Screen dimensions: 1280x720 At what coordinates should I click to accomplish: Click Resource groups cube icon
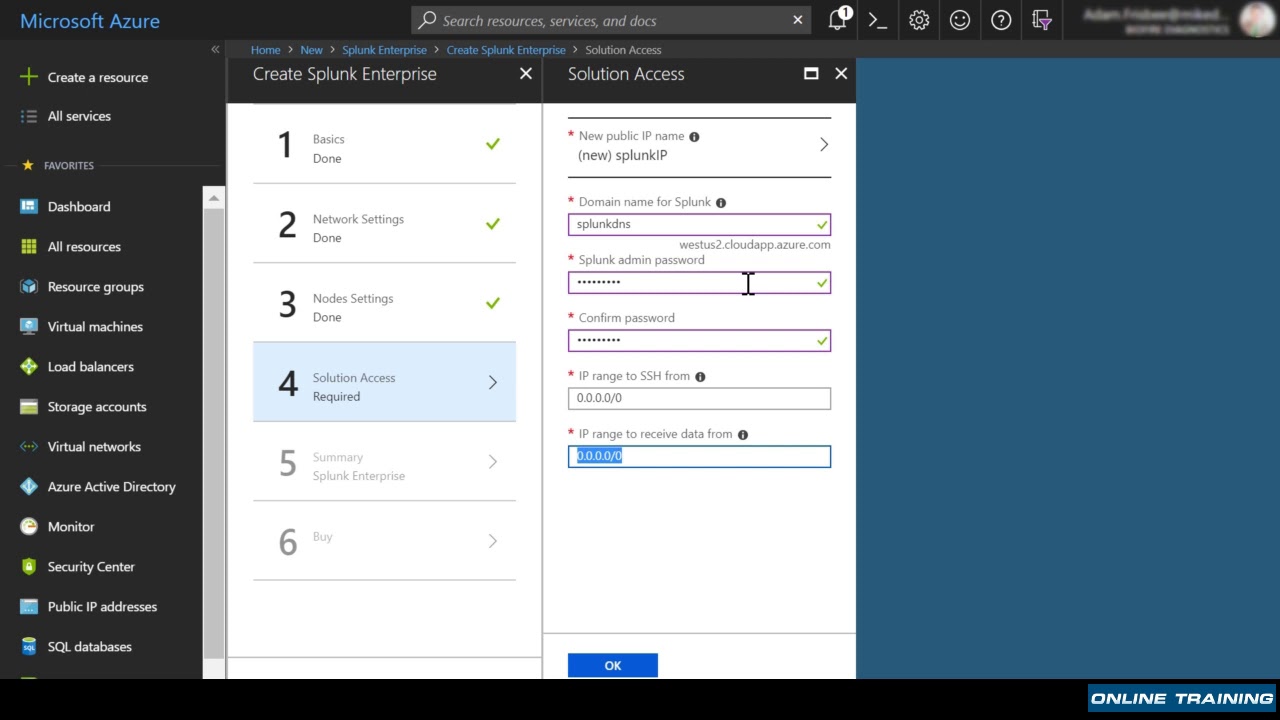coord(29,286)
